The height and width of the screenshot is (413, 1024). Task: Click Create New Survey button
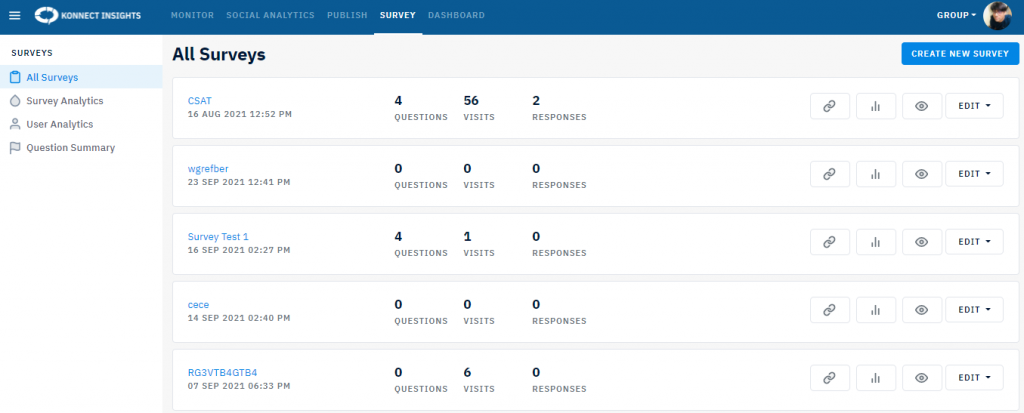point(960,54)
